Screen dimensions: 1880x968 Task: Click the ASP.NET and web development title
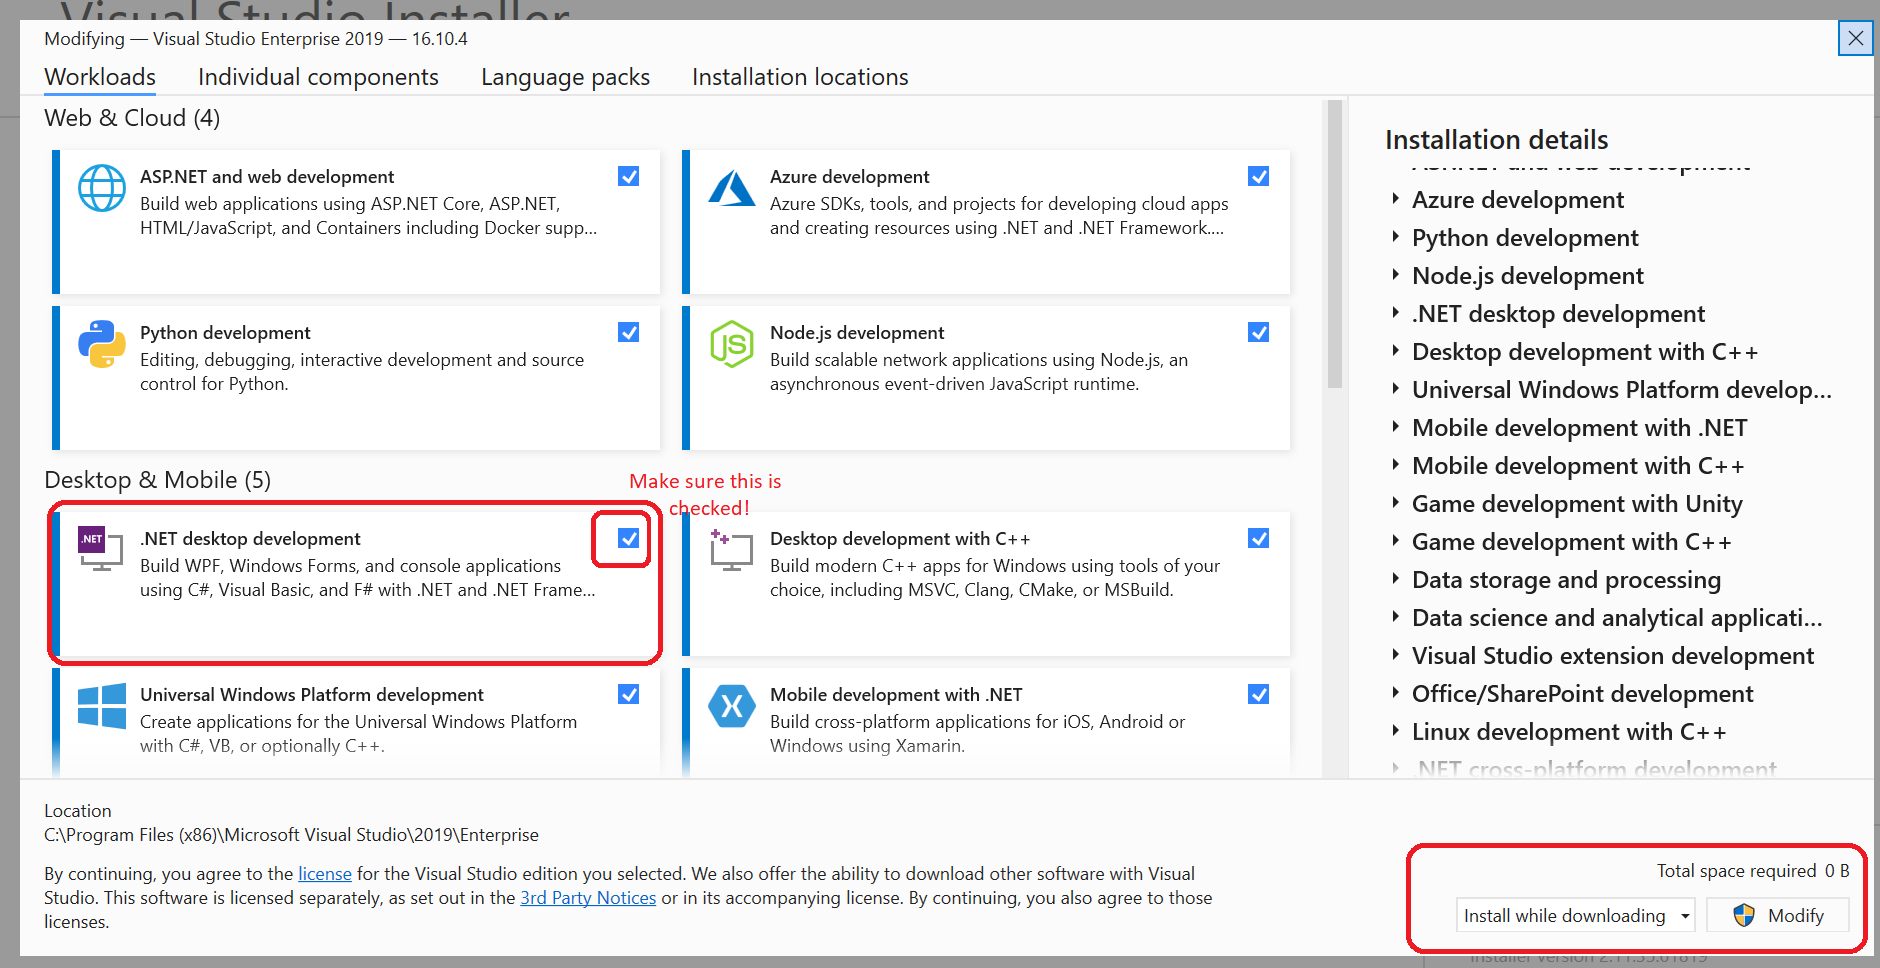click(x=267, y=176)
